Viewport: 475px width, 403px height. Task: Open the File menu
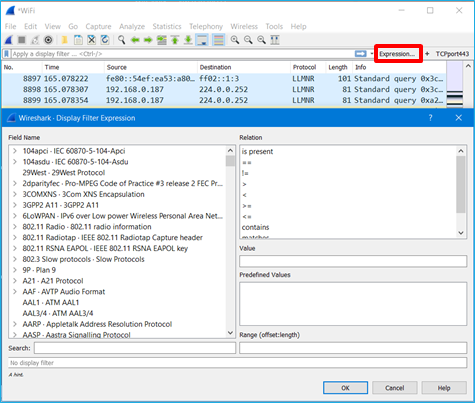point(10,26)
